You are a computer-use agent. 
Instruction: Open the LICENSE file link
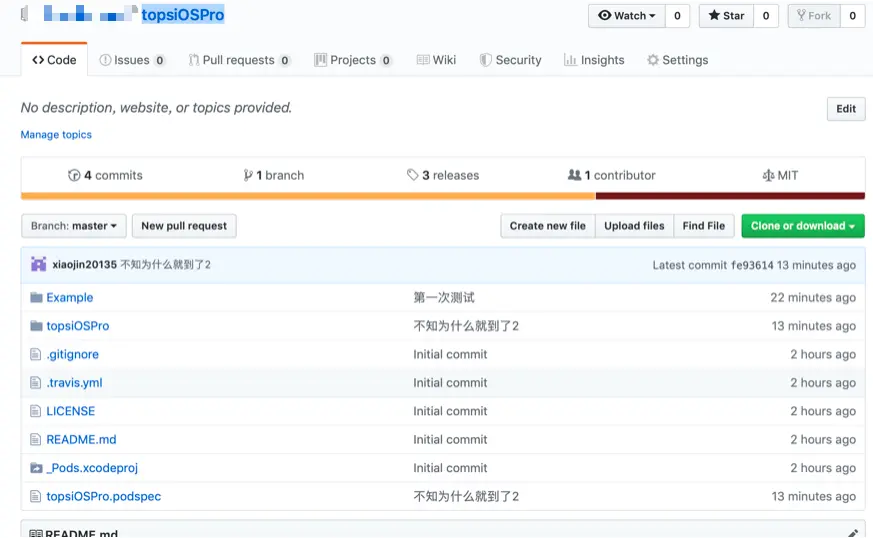click(71, 411)
